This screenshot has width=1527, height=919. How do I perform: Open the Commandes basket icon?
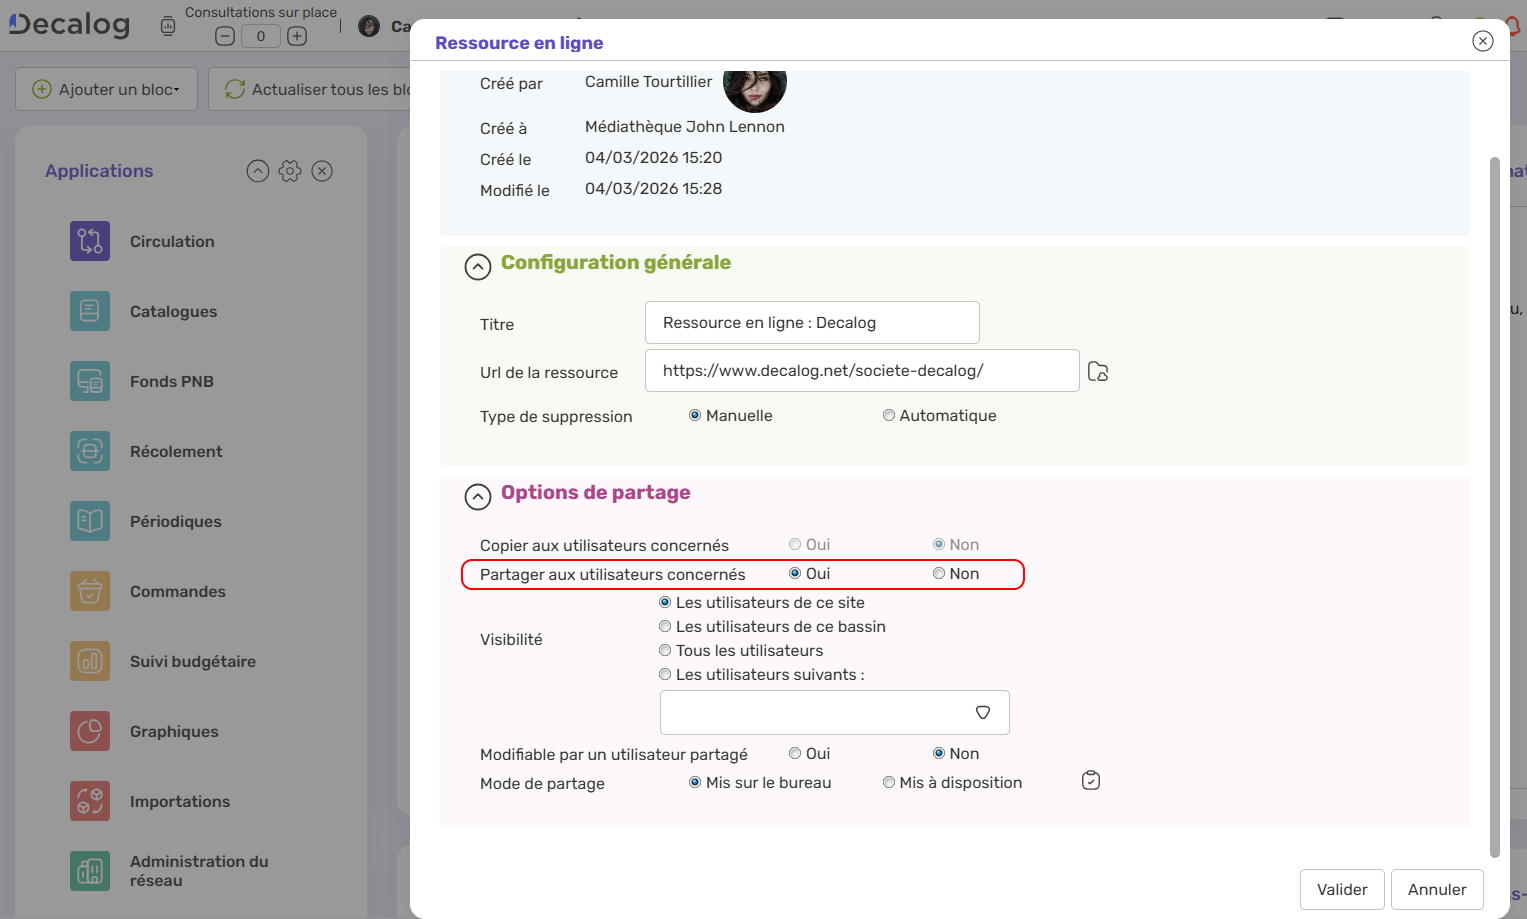tap(90, 591)
